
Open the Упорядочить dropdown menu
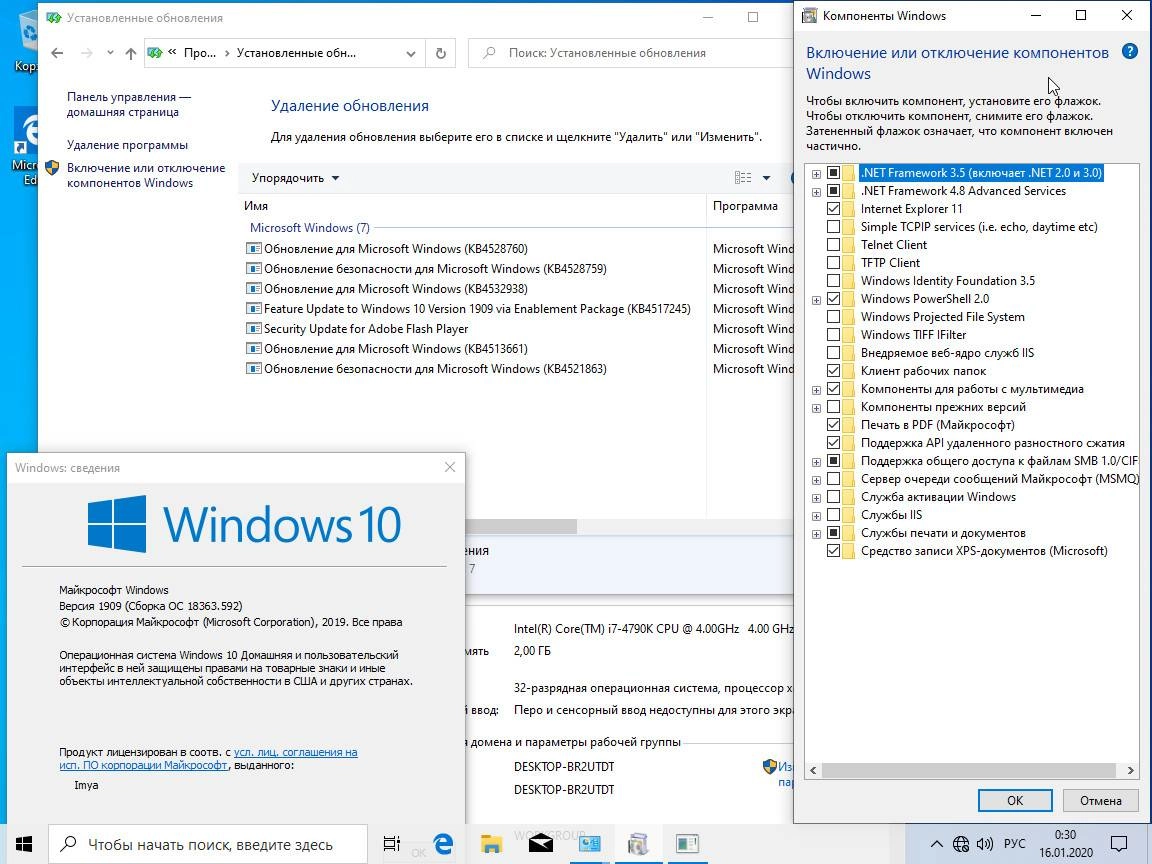295,178
